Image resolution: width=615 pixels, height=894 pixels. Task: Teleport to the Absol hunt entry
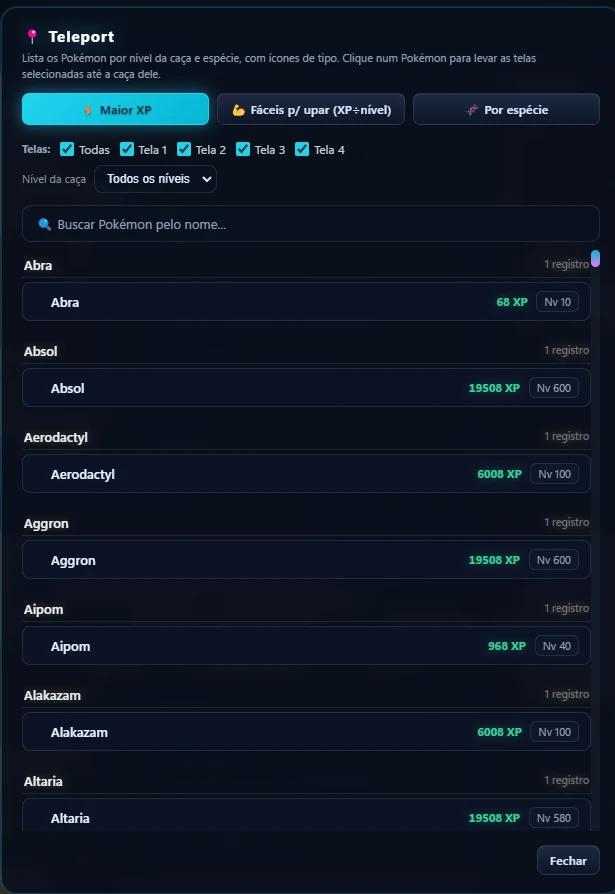tap(306, 388)
